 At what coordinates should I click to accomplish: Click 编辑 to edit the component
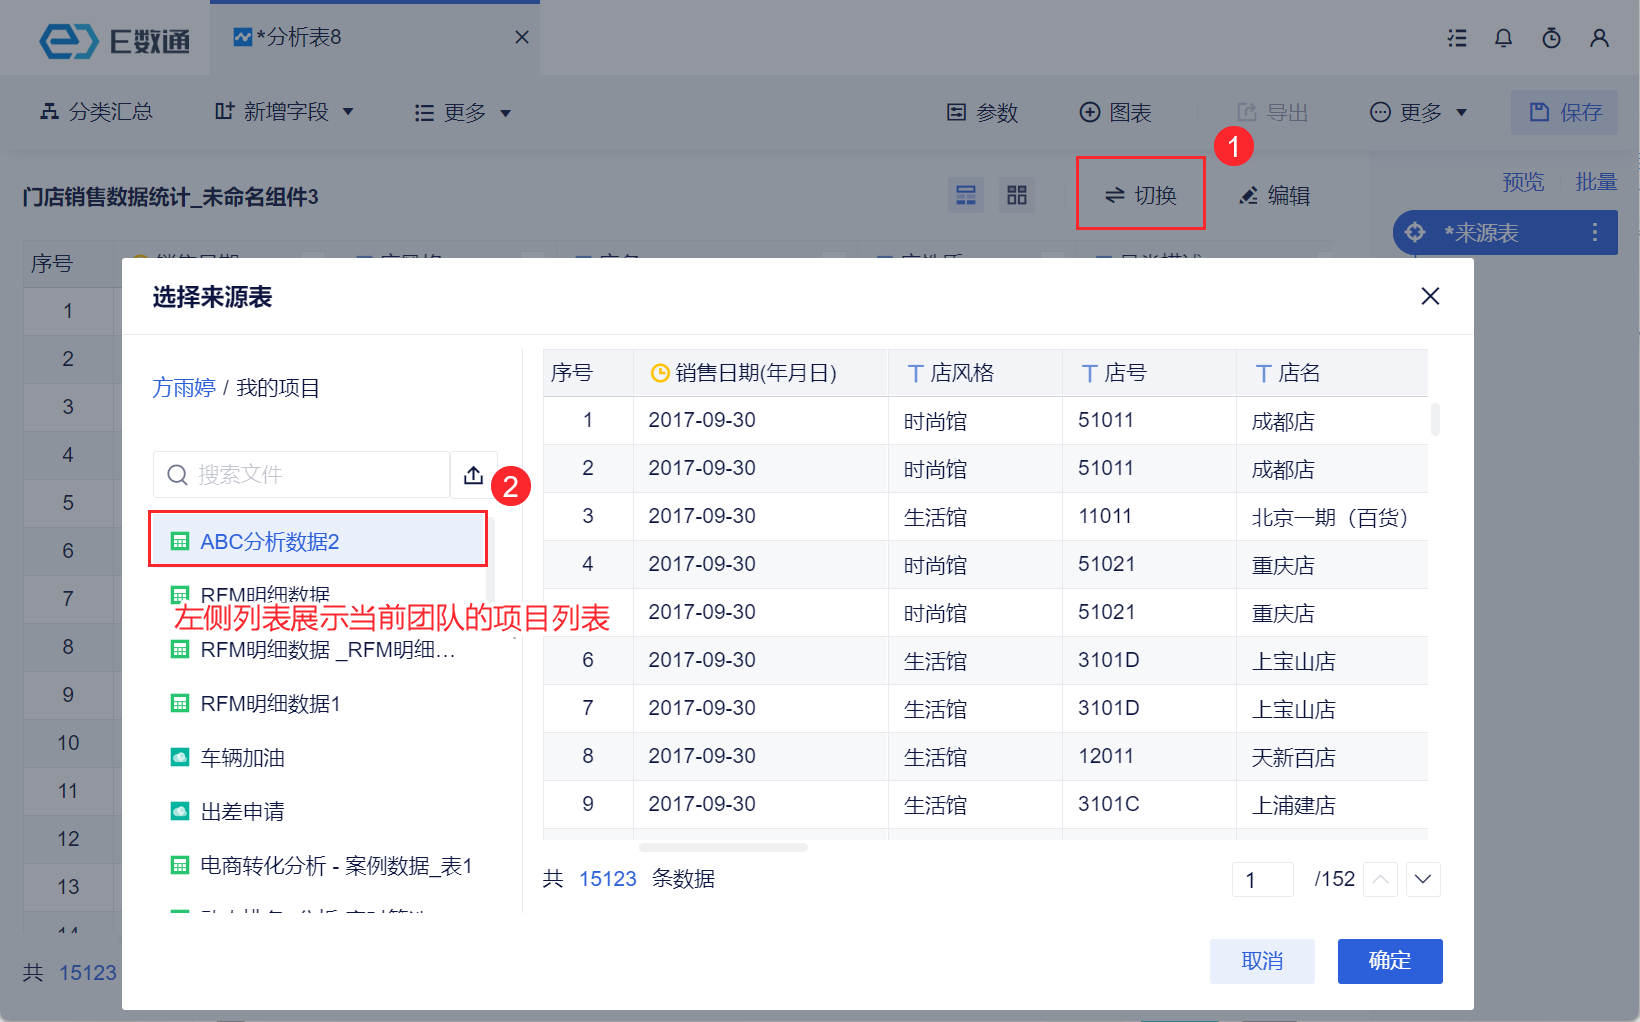pyautogui.click(x=1275, y=196)
